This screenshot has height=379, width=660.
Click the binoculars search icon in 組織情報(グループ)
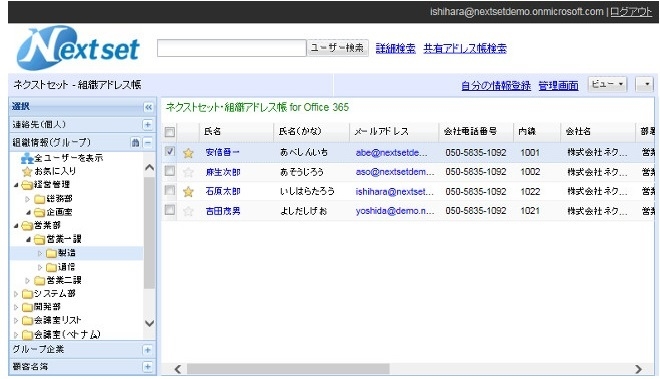pos(135,143)
